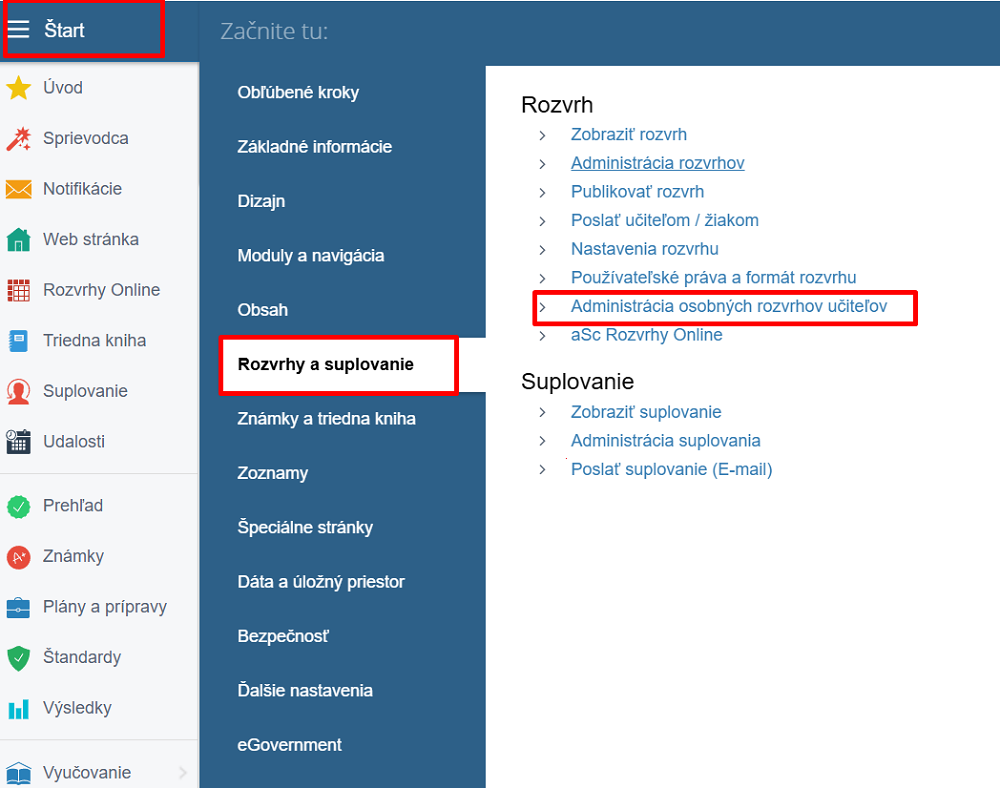The image size is (1000, 788).
Task: Expand the chevron beside Zobraziť rozvrh
Action: [x=542, y=135]
